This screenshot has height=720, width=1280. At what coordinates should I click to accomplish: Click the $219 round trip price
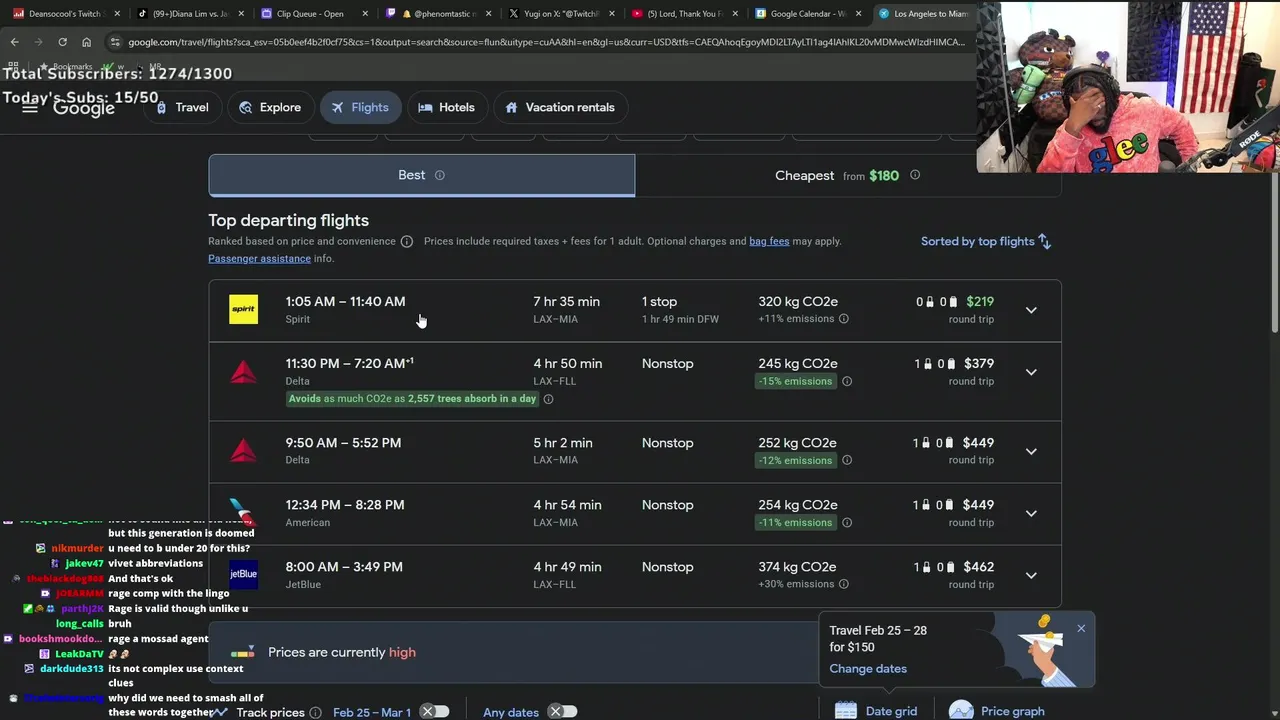tap(979, 301)
